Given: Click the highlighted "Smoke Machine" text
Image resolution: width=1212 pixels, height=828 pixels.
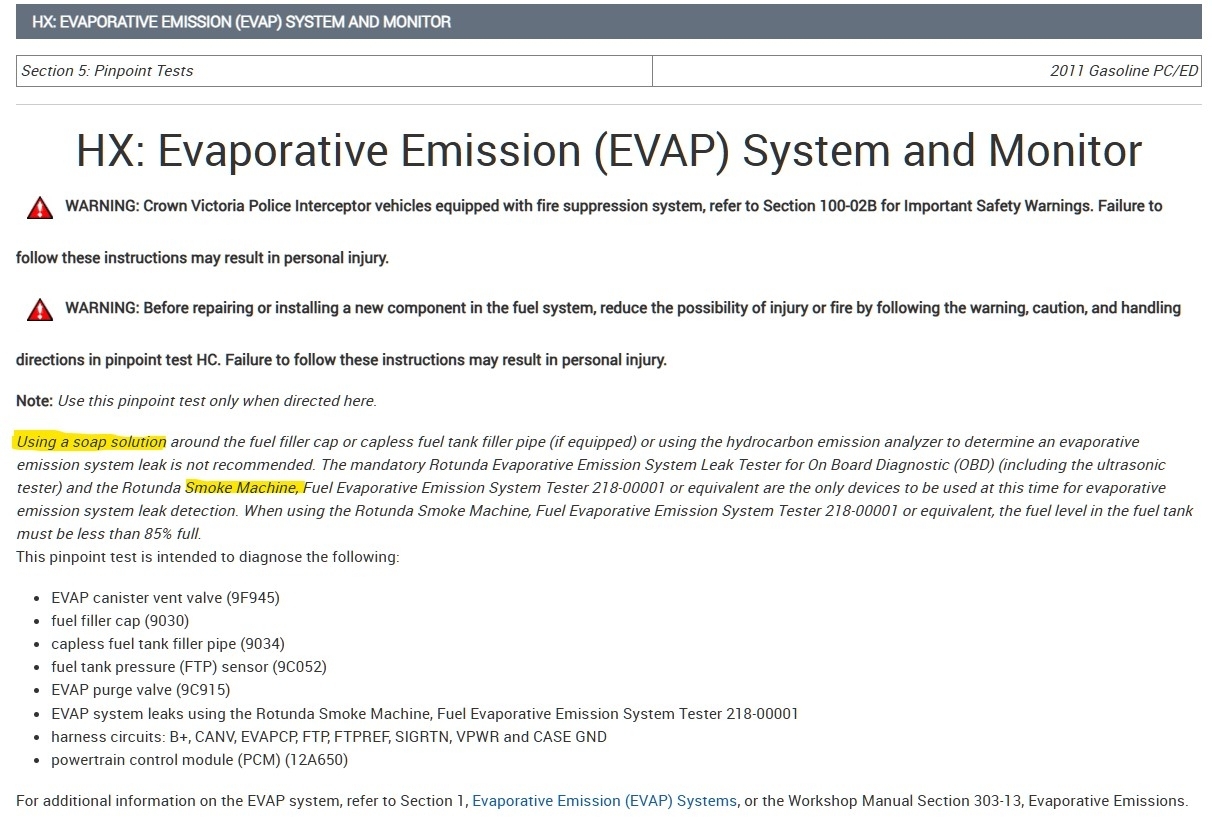Looking at the screenshot, I should [242, 488].
